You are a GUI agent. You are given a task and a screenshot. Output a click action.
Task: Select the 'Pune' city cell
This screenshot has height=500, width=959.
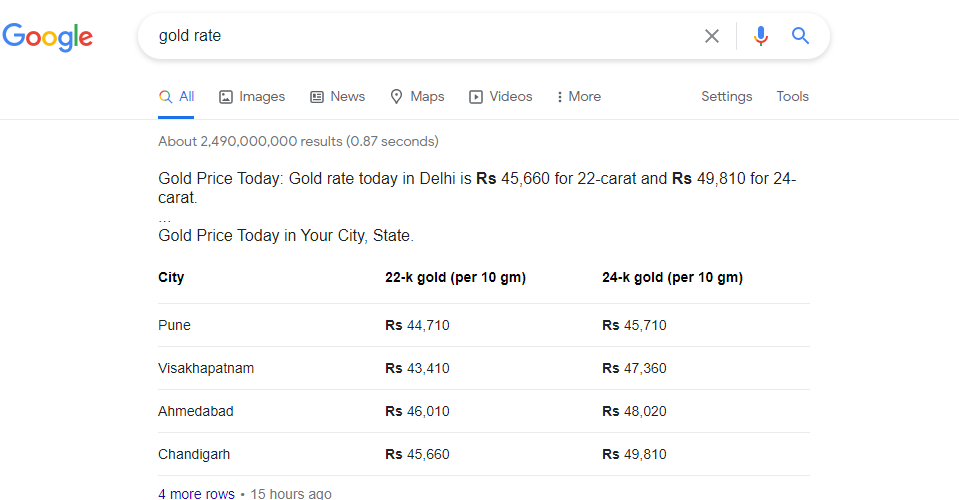(174, 325)
